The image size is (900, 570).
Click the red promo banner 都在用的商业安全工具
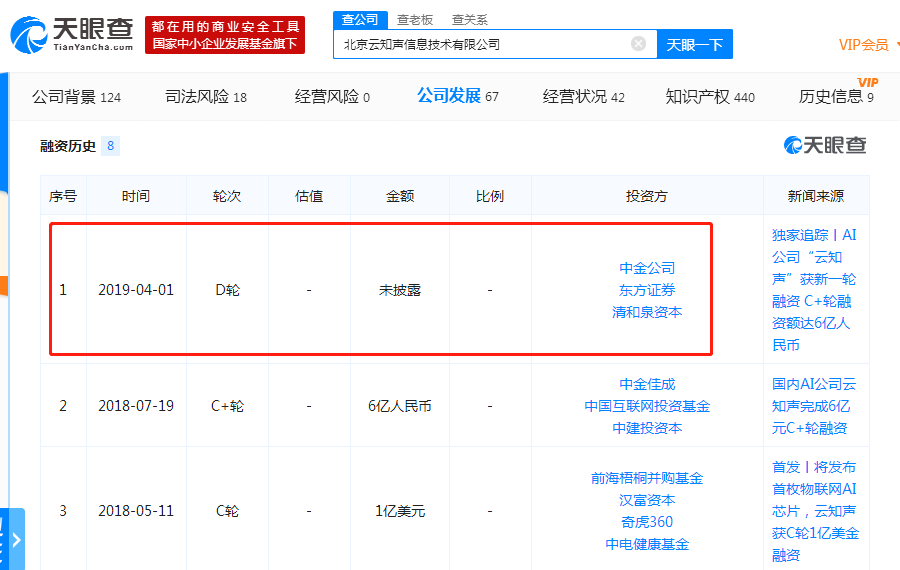pyautogui.click(x=225, y=35)
